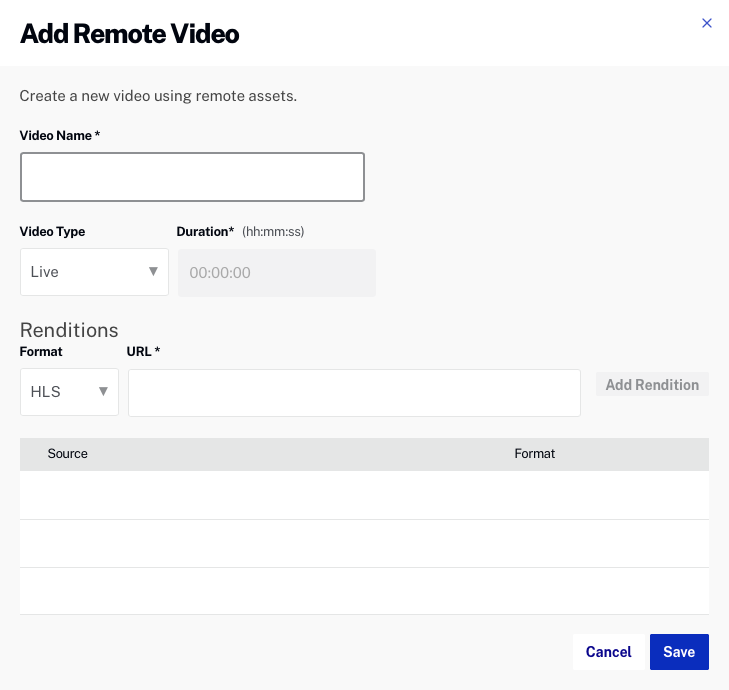Click the Format column header in table
This screenshot has width=729, height=690.
tap(534, 454)
